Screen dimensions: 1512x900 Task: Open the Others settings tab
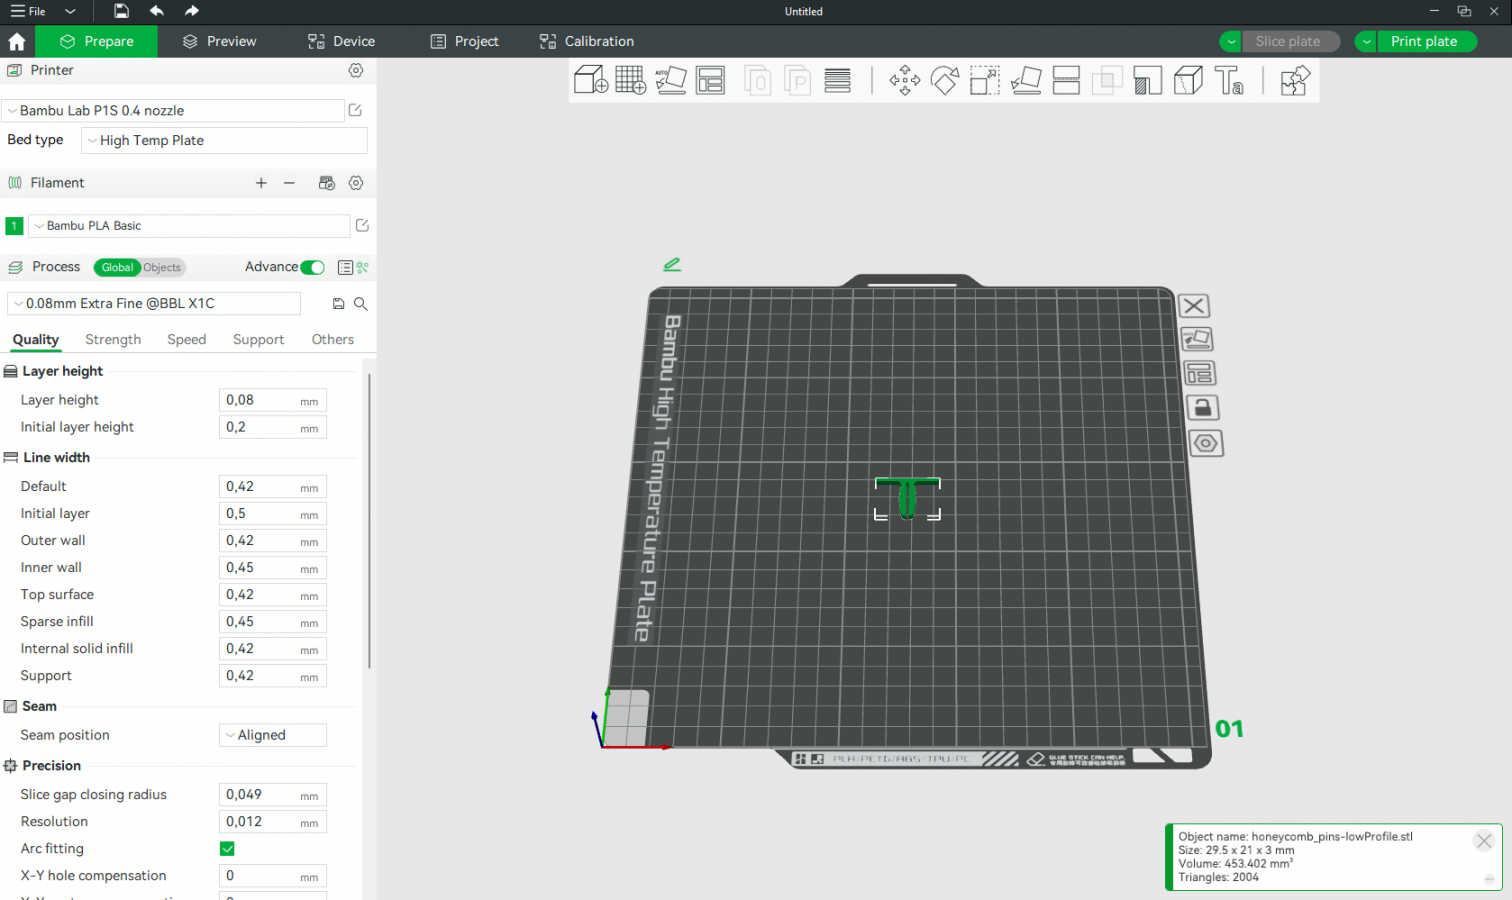[x=333, y=340]
